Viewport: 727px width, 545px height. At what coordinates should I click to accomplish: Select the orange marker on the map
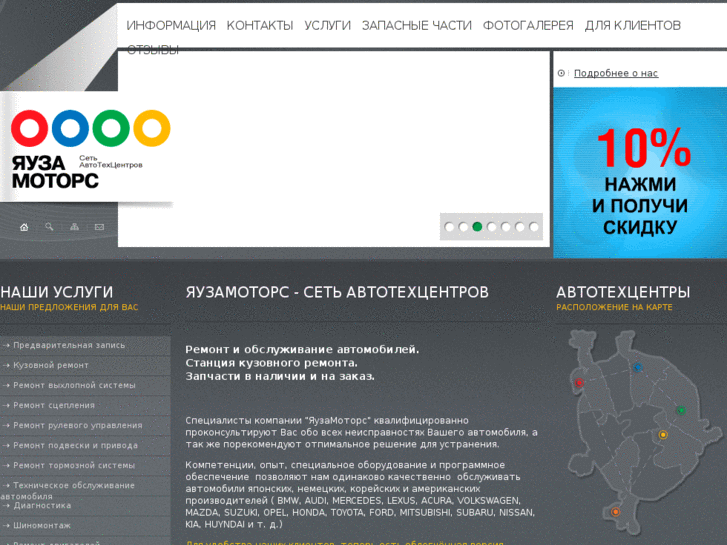pos(615,512)
